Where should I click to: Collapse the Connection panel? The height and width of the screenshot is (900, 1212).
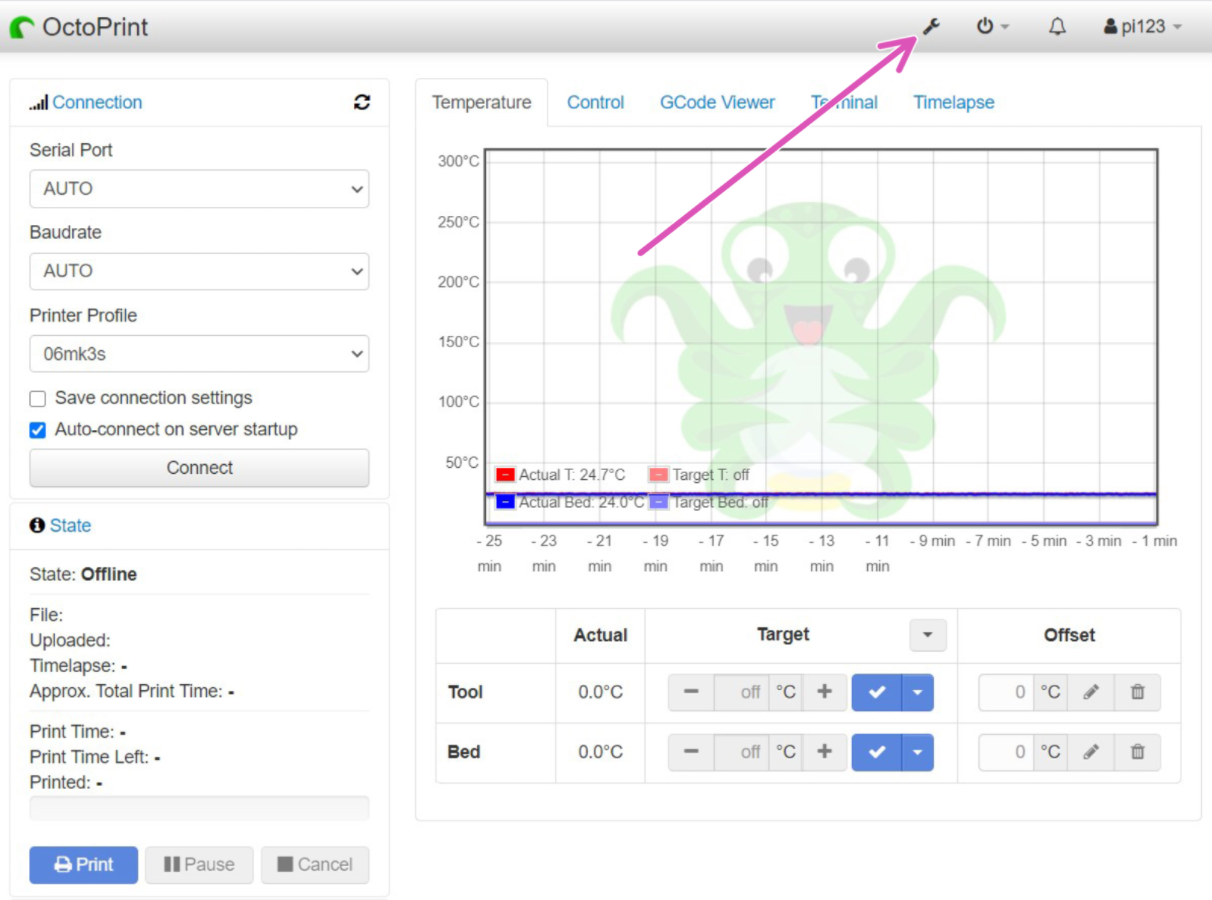click(97, 102)
